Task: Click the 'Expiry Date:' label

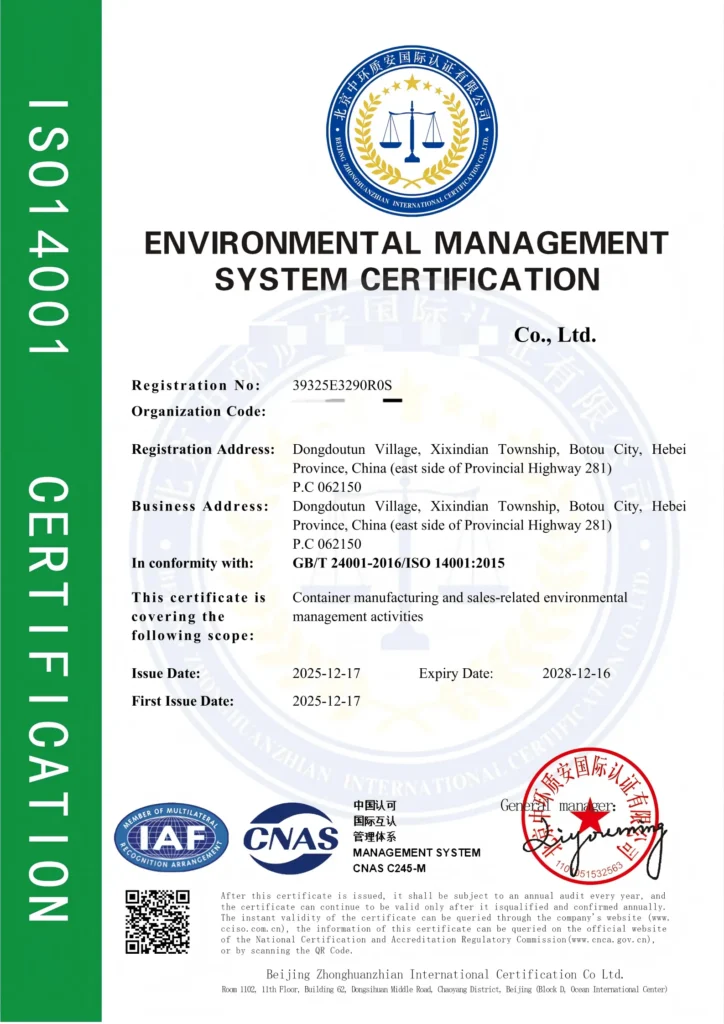Action: [456, 673]
